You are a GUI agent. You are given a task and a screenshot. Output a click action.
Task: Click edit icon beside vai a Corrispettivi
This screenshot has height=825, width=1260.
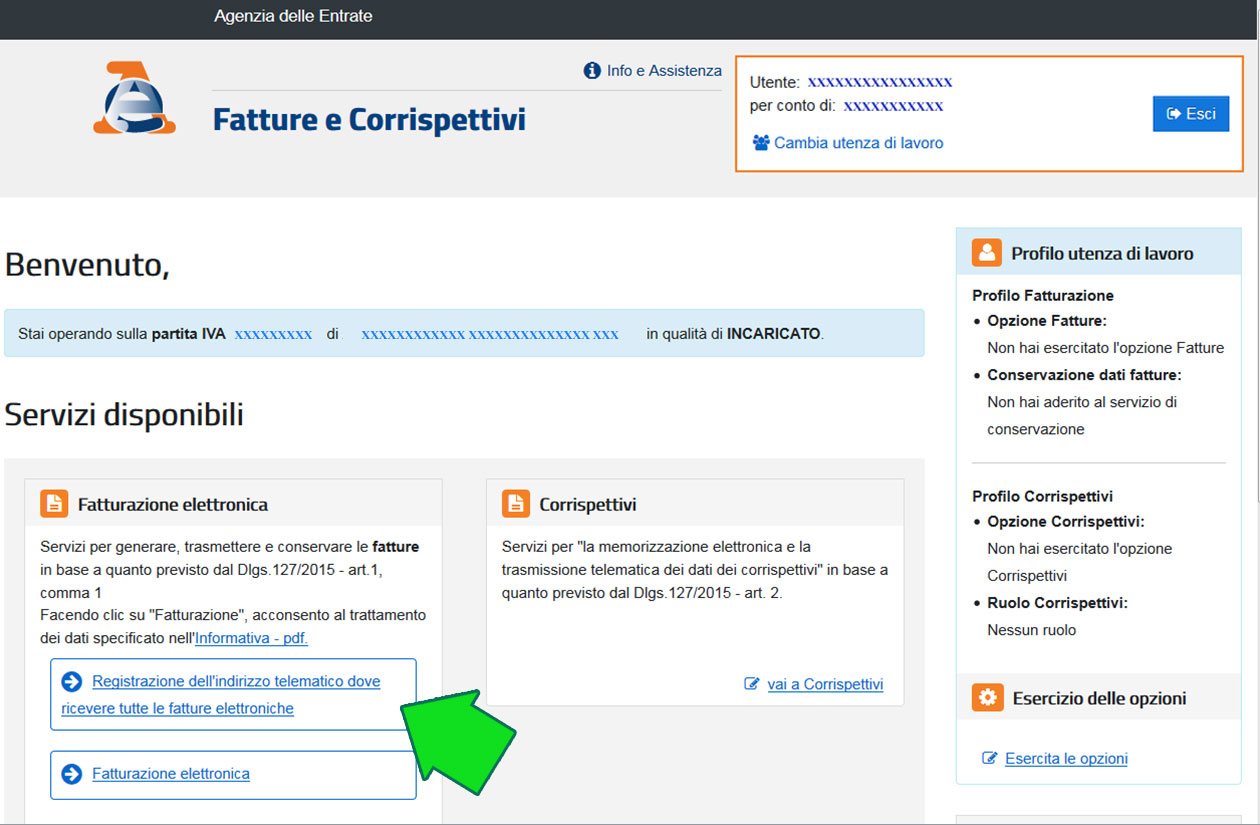point(752,684)
